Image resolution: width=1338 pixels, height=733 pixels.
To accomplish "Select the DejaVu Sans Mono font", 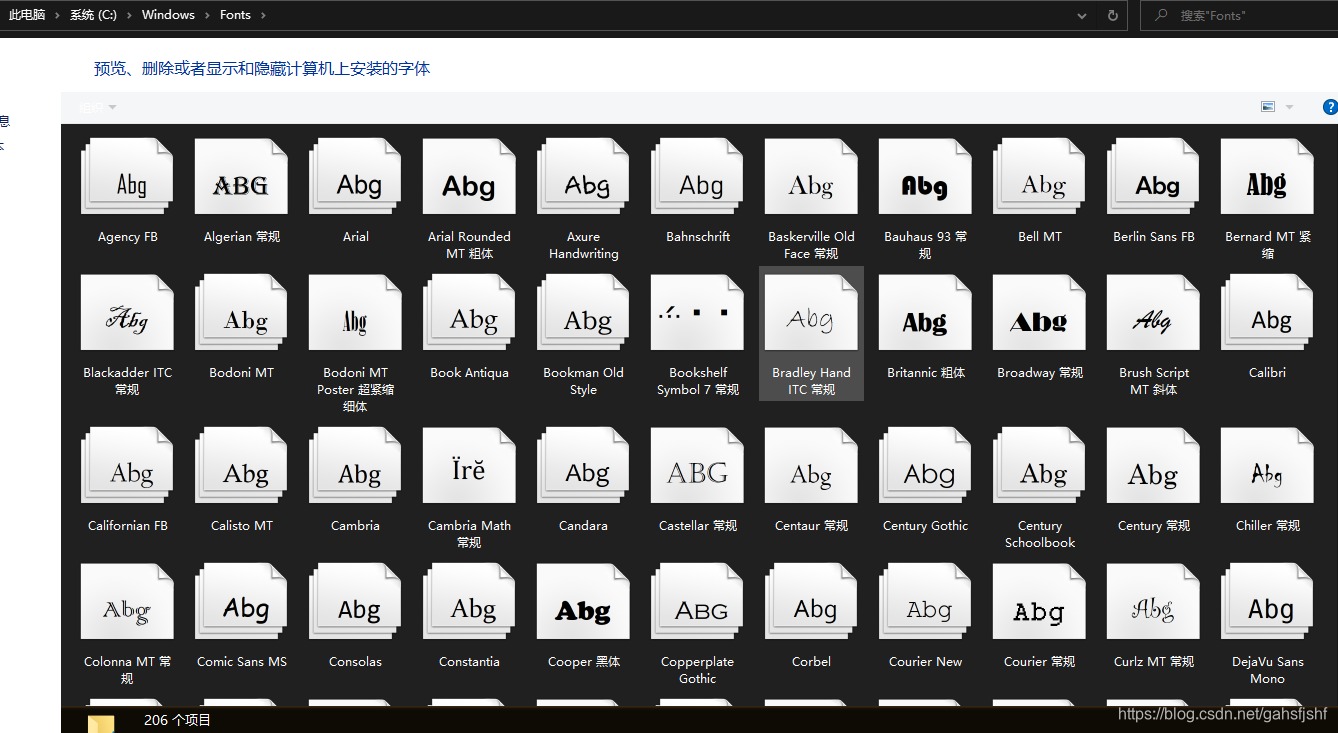I will click(1267, 602).
